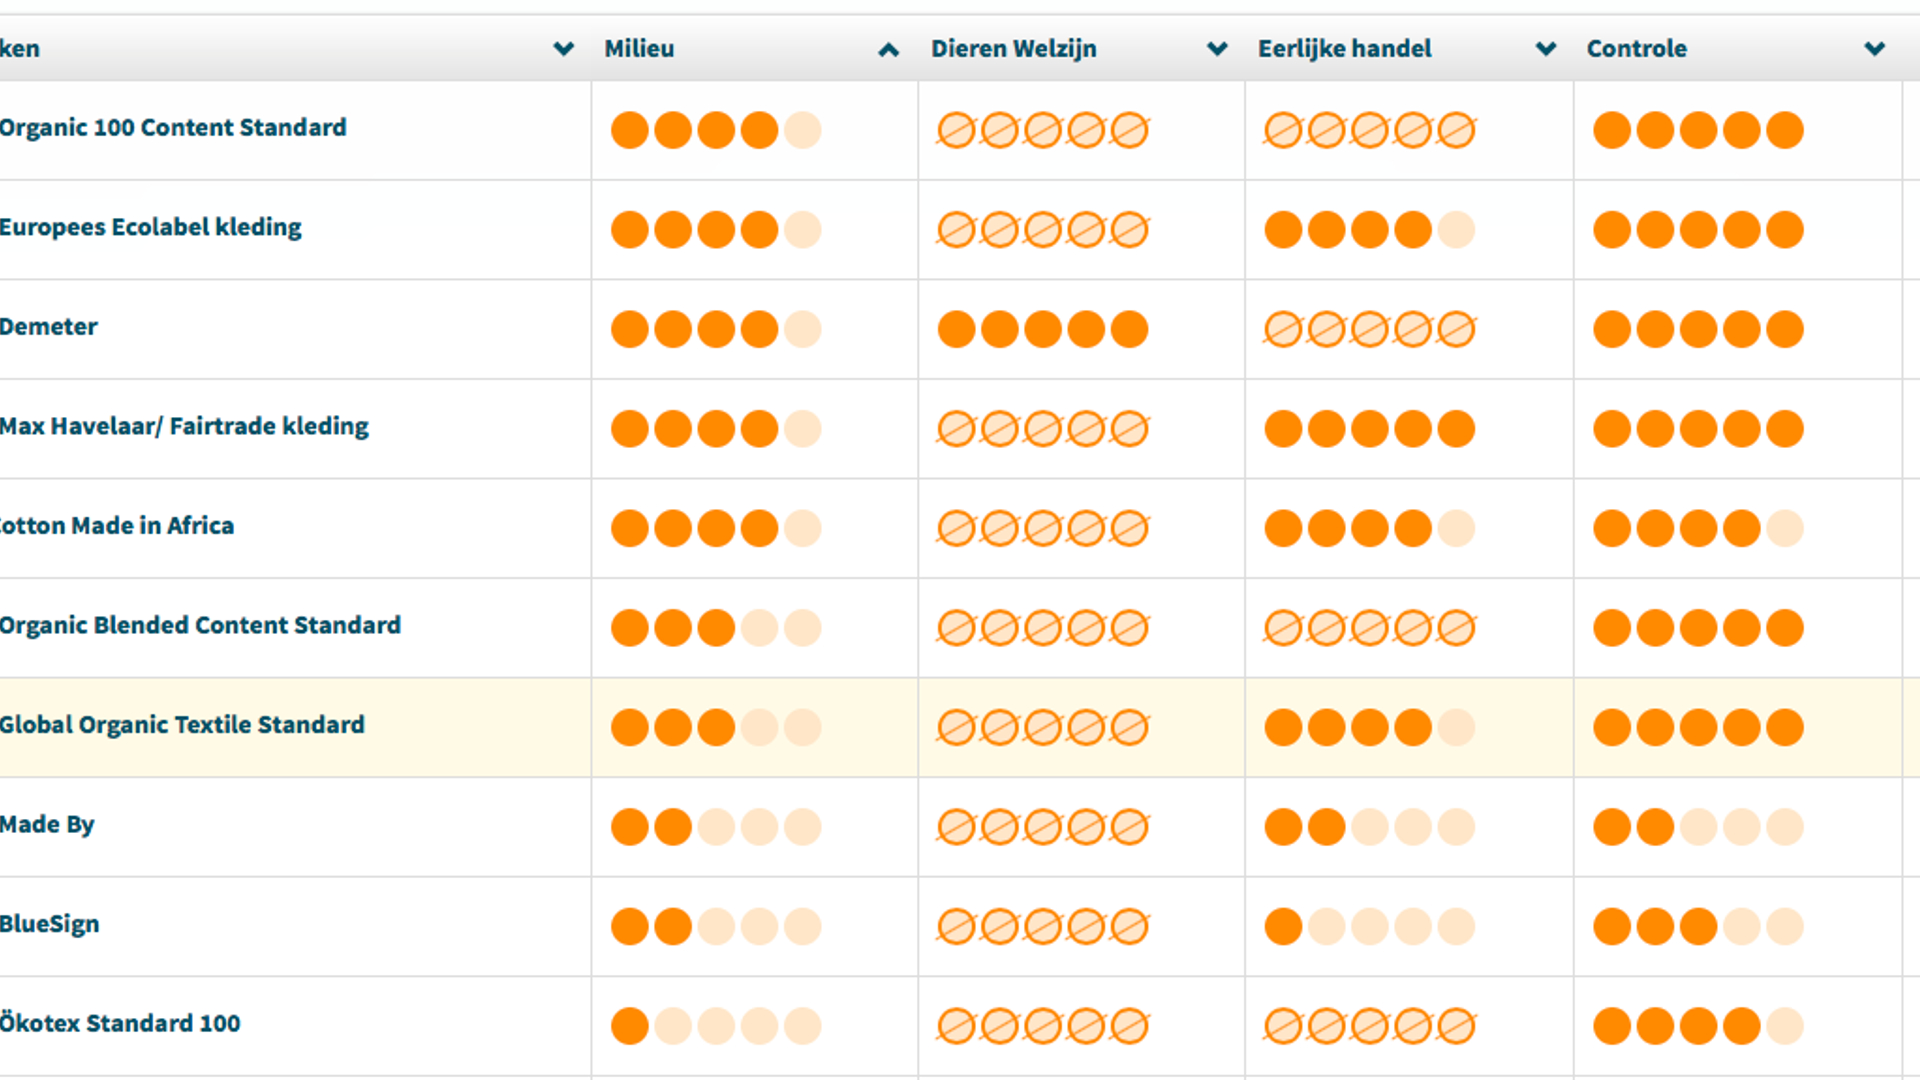Click Eerlijke handel rating dots for Cotton Made in Africa

(x=1370, y=528)
